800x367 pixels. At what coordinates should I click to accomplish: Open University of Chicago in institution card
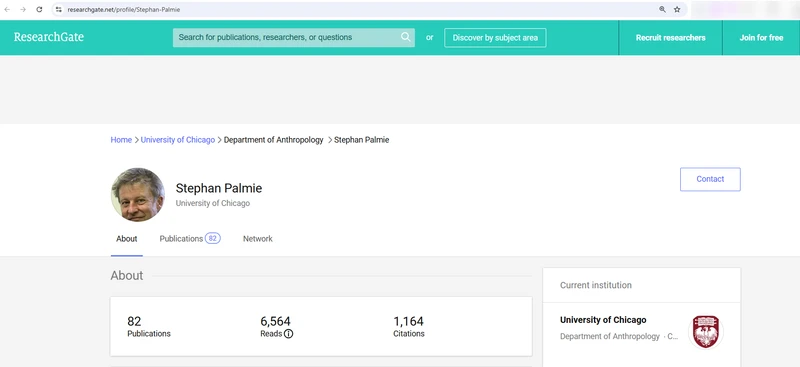click(x=603, y=320)
